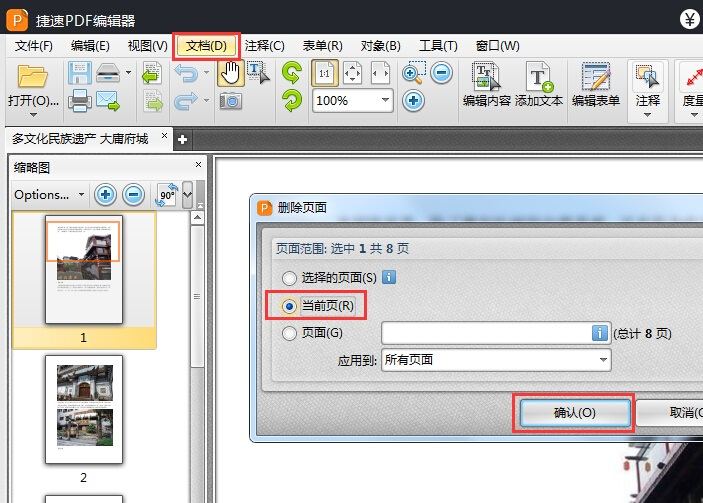
Task: Click info icon inside page range field
Action: (599, 333)
